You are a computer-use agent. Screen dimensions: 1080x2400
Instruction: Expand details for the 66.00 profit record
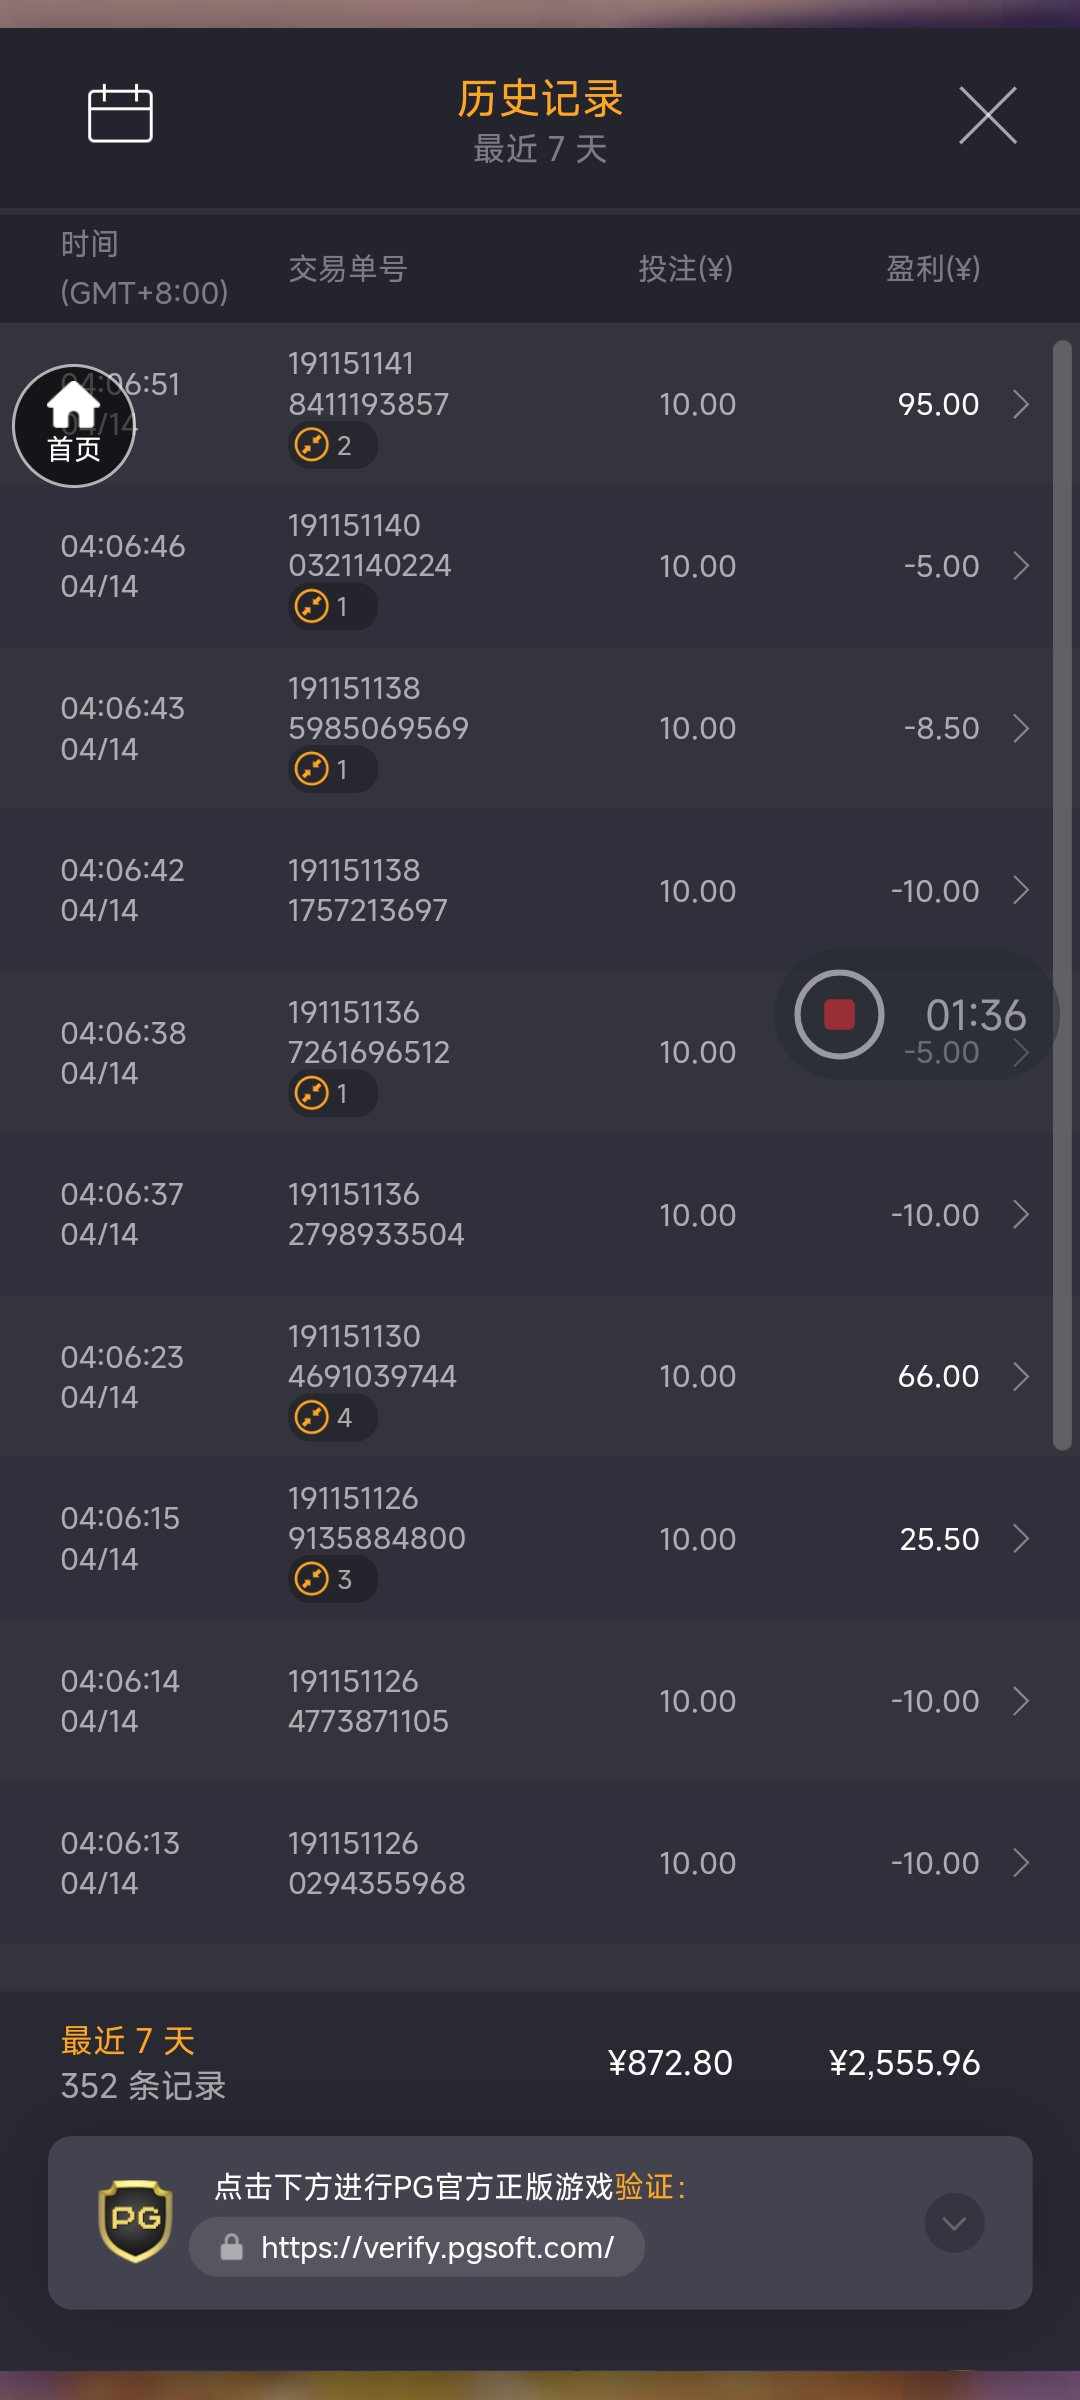(1020, 1376)
